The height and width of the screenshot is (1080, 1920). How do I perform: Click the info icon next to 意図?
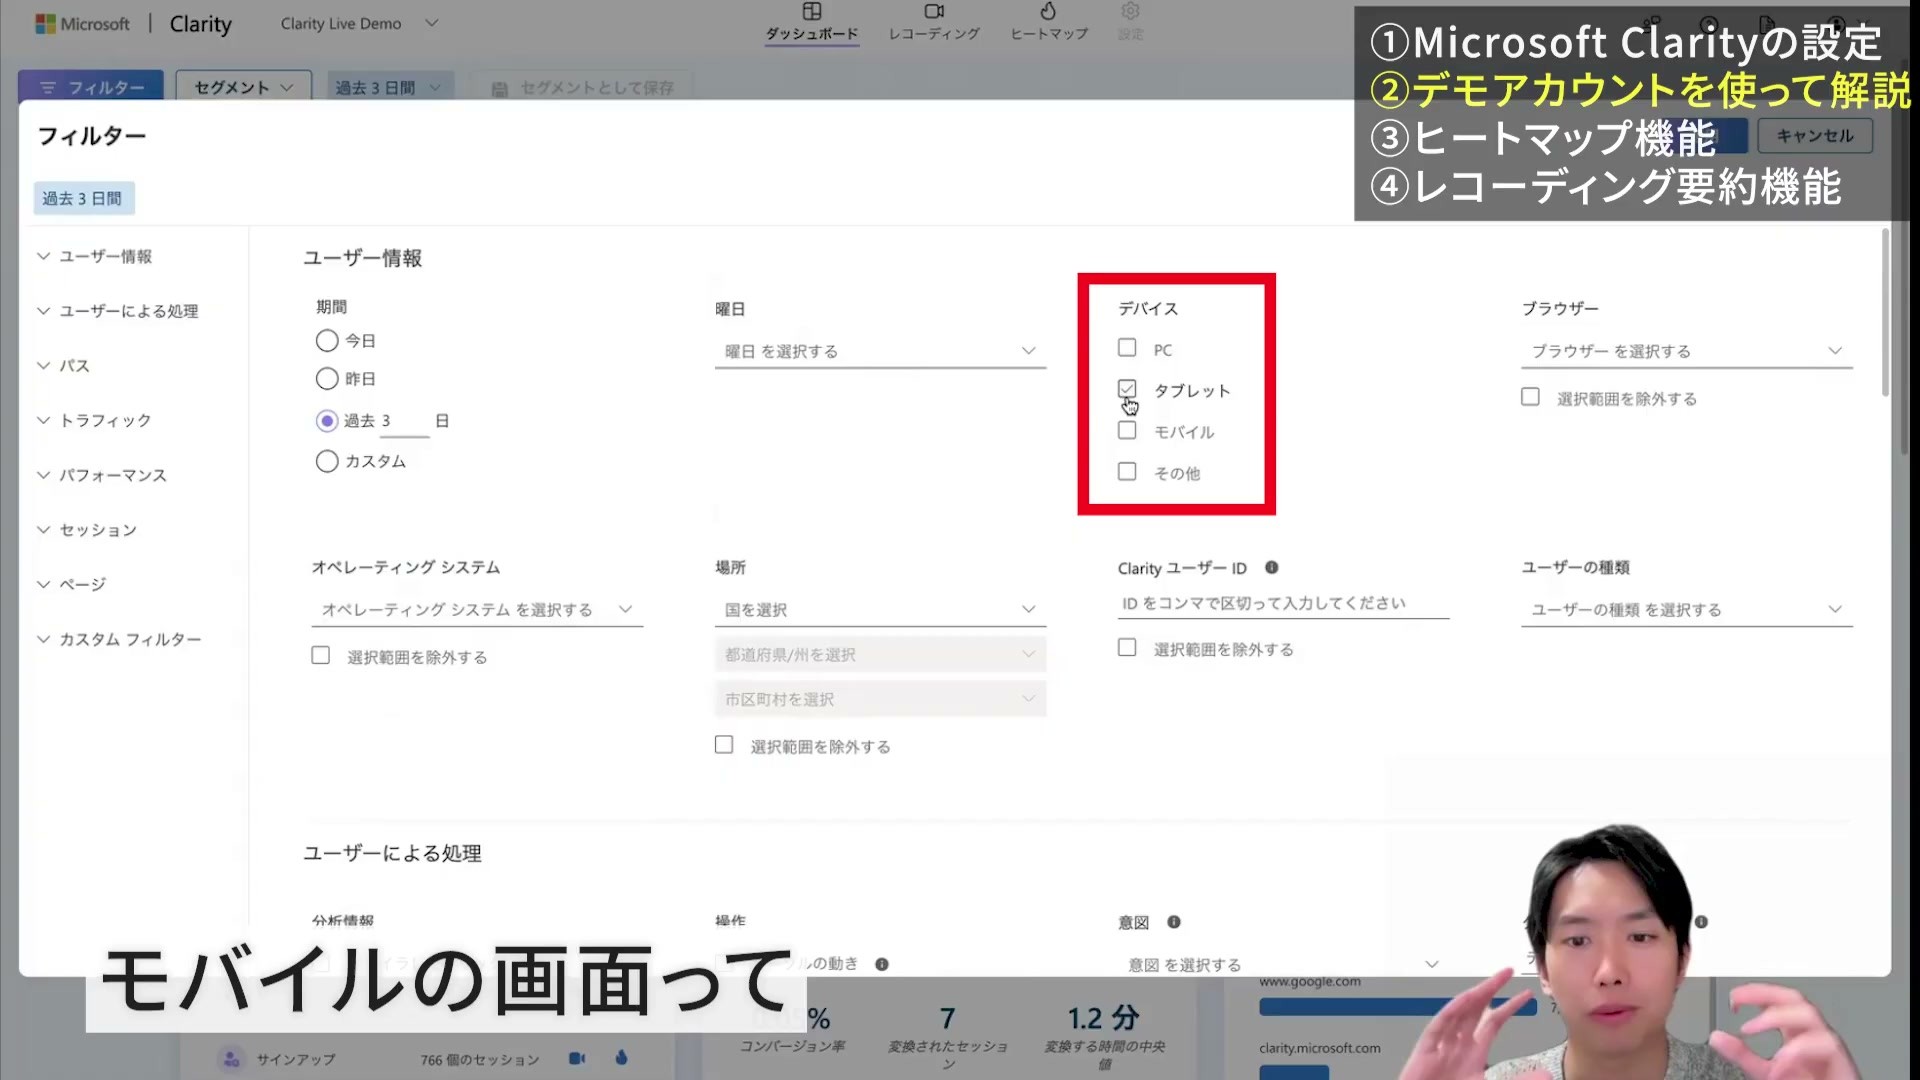[x=1174, y=922]
